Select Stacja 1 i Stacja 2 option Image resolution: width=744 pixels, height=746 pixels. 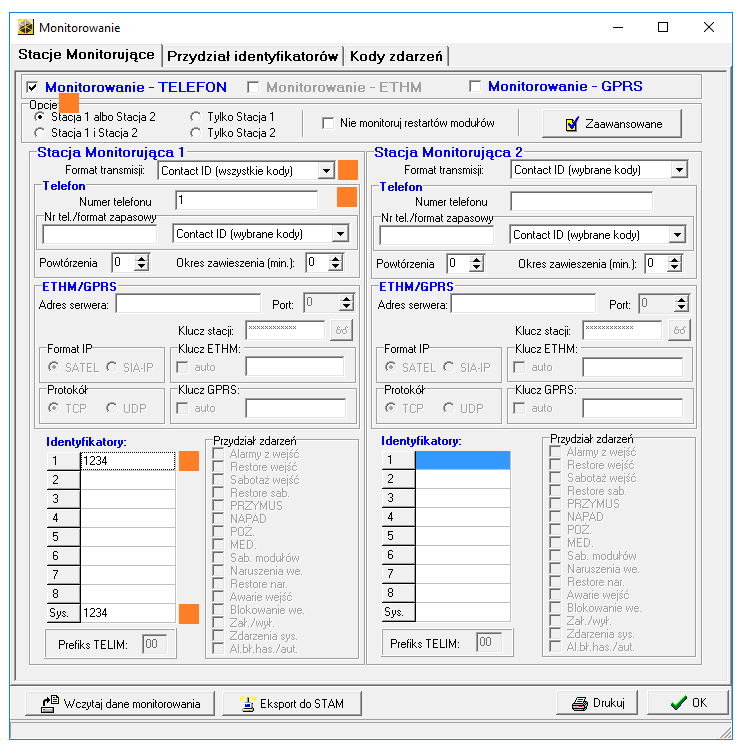[40, 132]
